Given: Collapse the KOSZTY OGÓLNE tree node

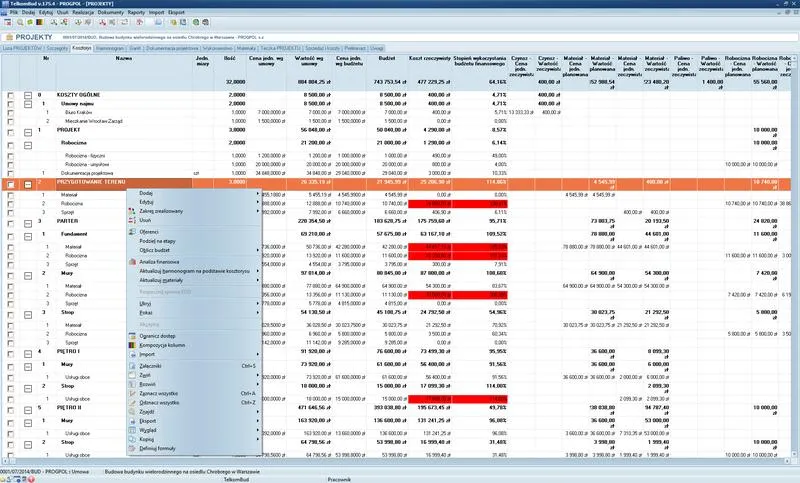Looking at the screenshot, I should (x=26, y=93).
